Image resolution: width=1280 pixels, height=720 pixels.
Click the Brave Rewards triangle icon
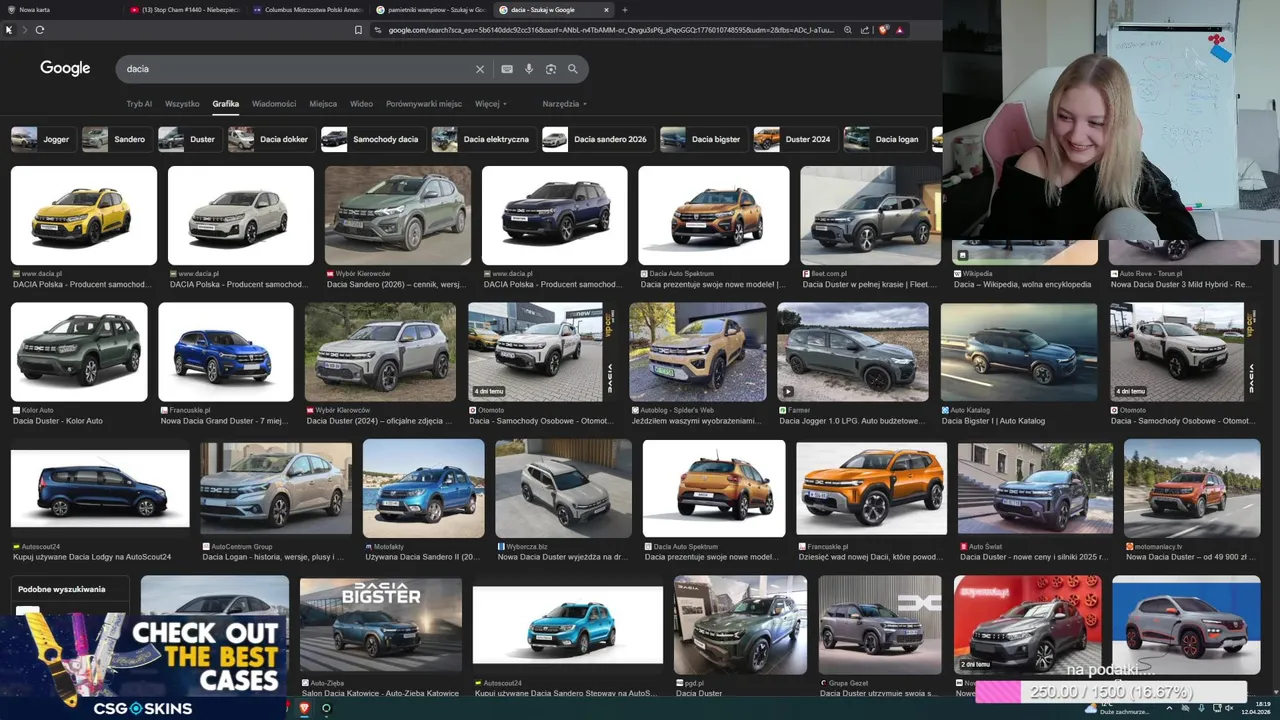pyautogui.click(x=899, y=30)
